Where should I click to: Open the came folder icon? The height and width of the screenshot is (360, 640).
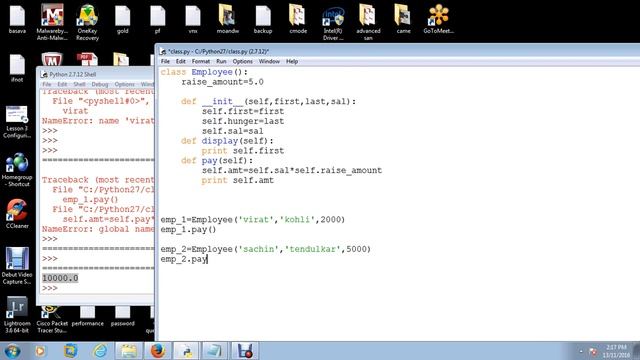tap(403, 19)
